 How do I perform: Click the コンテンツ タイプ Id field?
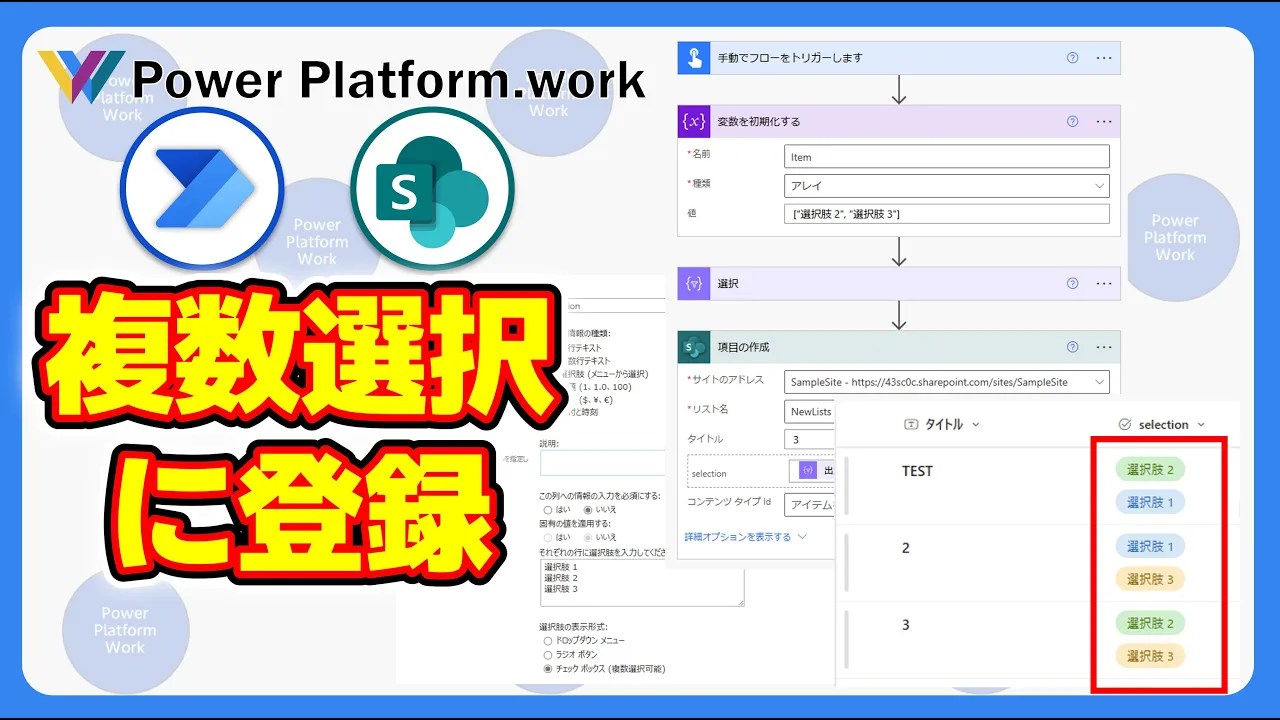click(x=809, y=504)
